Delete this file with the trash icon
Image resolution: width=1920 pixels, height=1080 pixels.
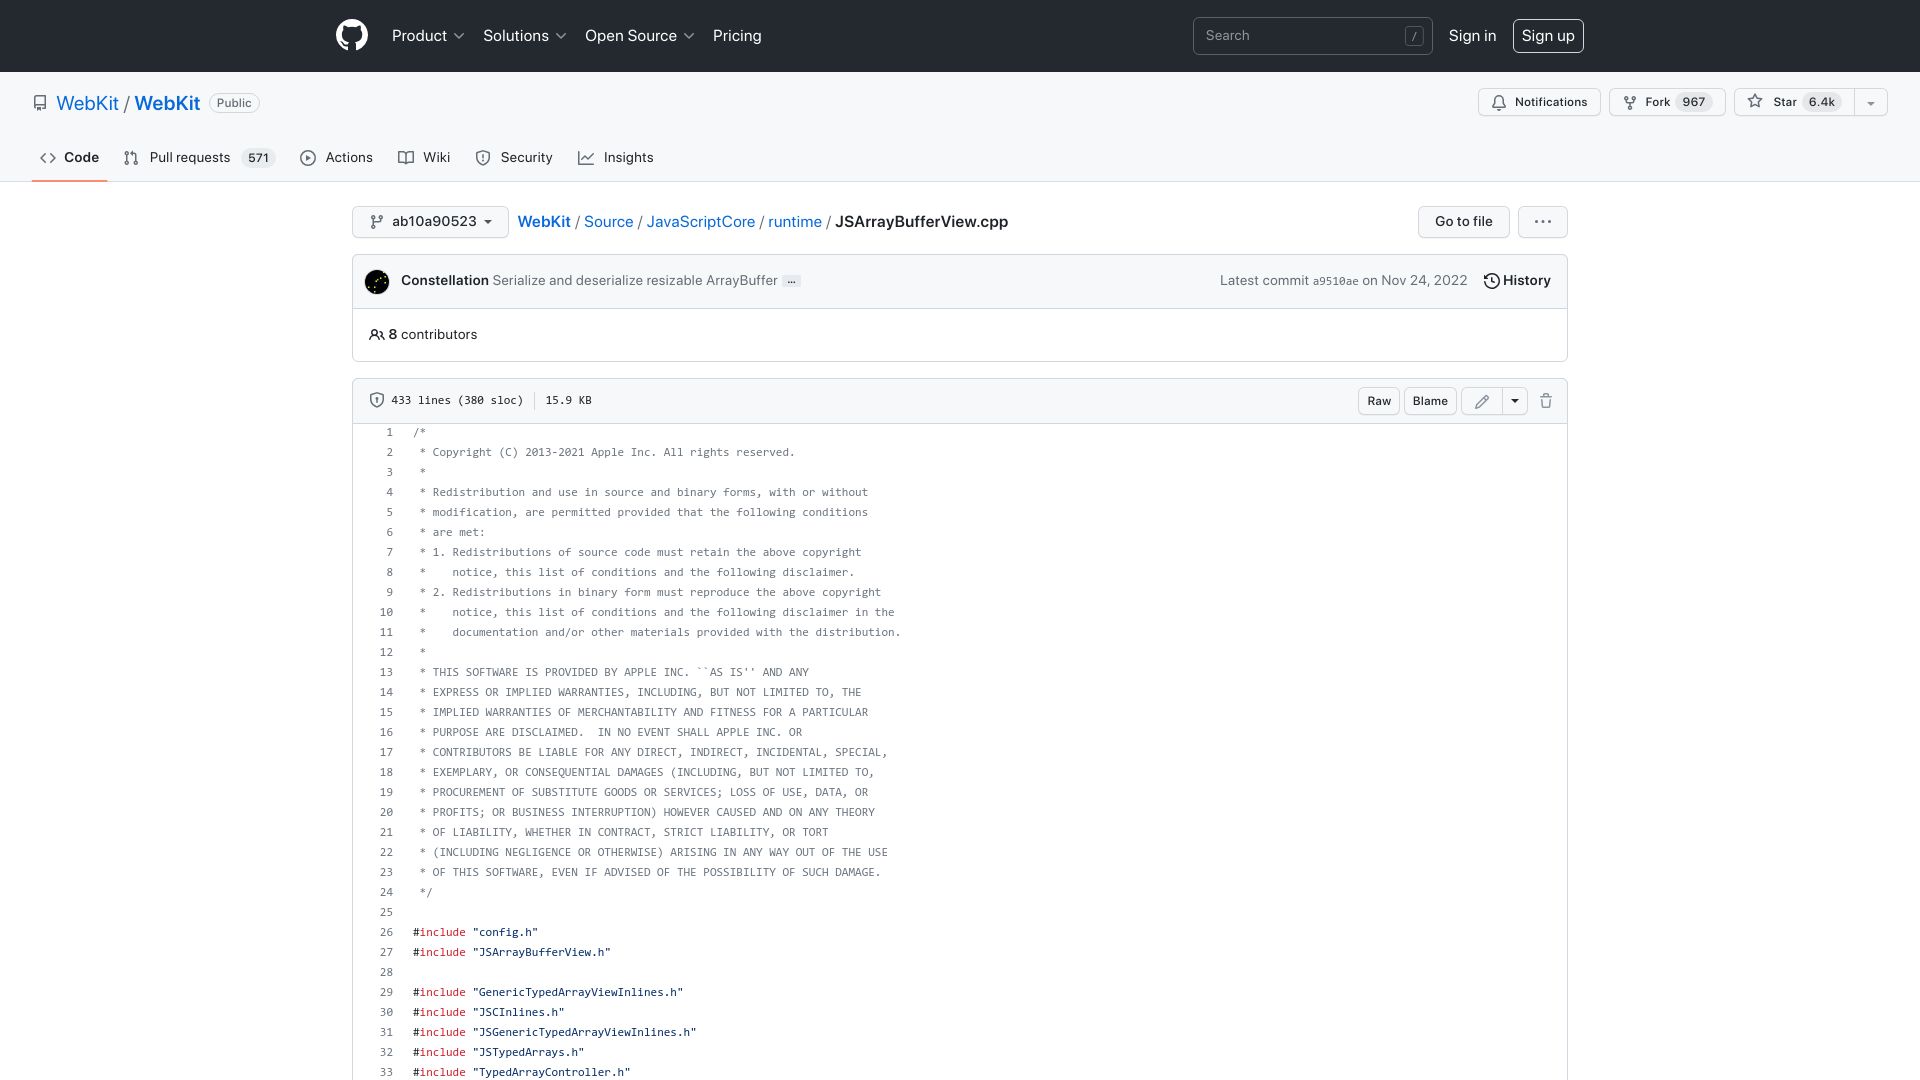[1546, 401]
